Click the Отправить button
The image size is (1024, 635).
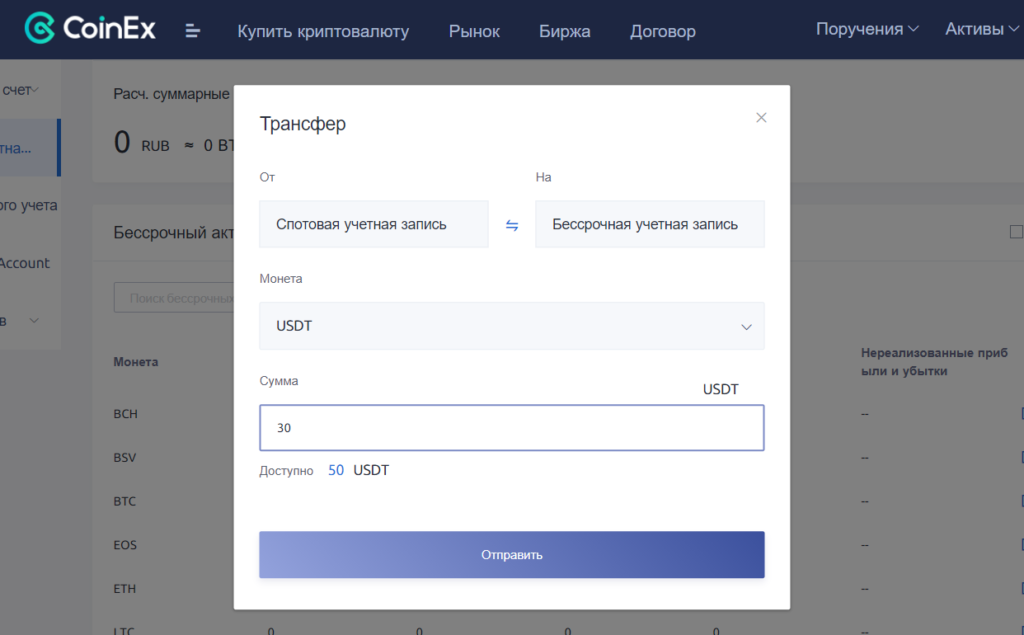pos(511,554)
